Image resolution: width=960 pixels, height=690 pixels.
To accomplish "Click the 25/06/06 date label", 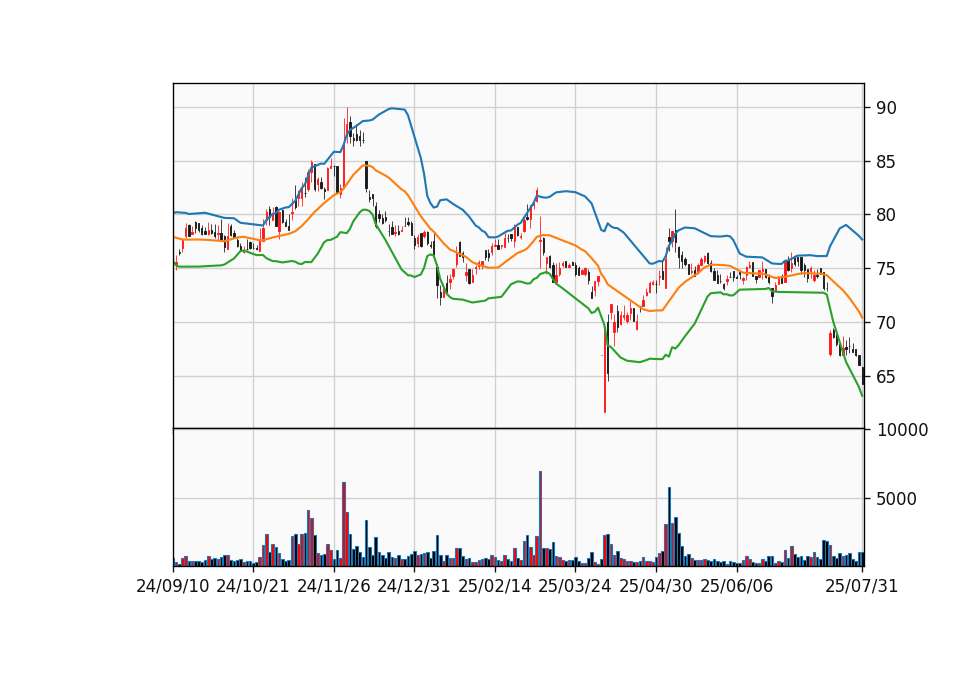I will coord(737,587).
